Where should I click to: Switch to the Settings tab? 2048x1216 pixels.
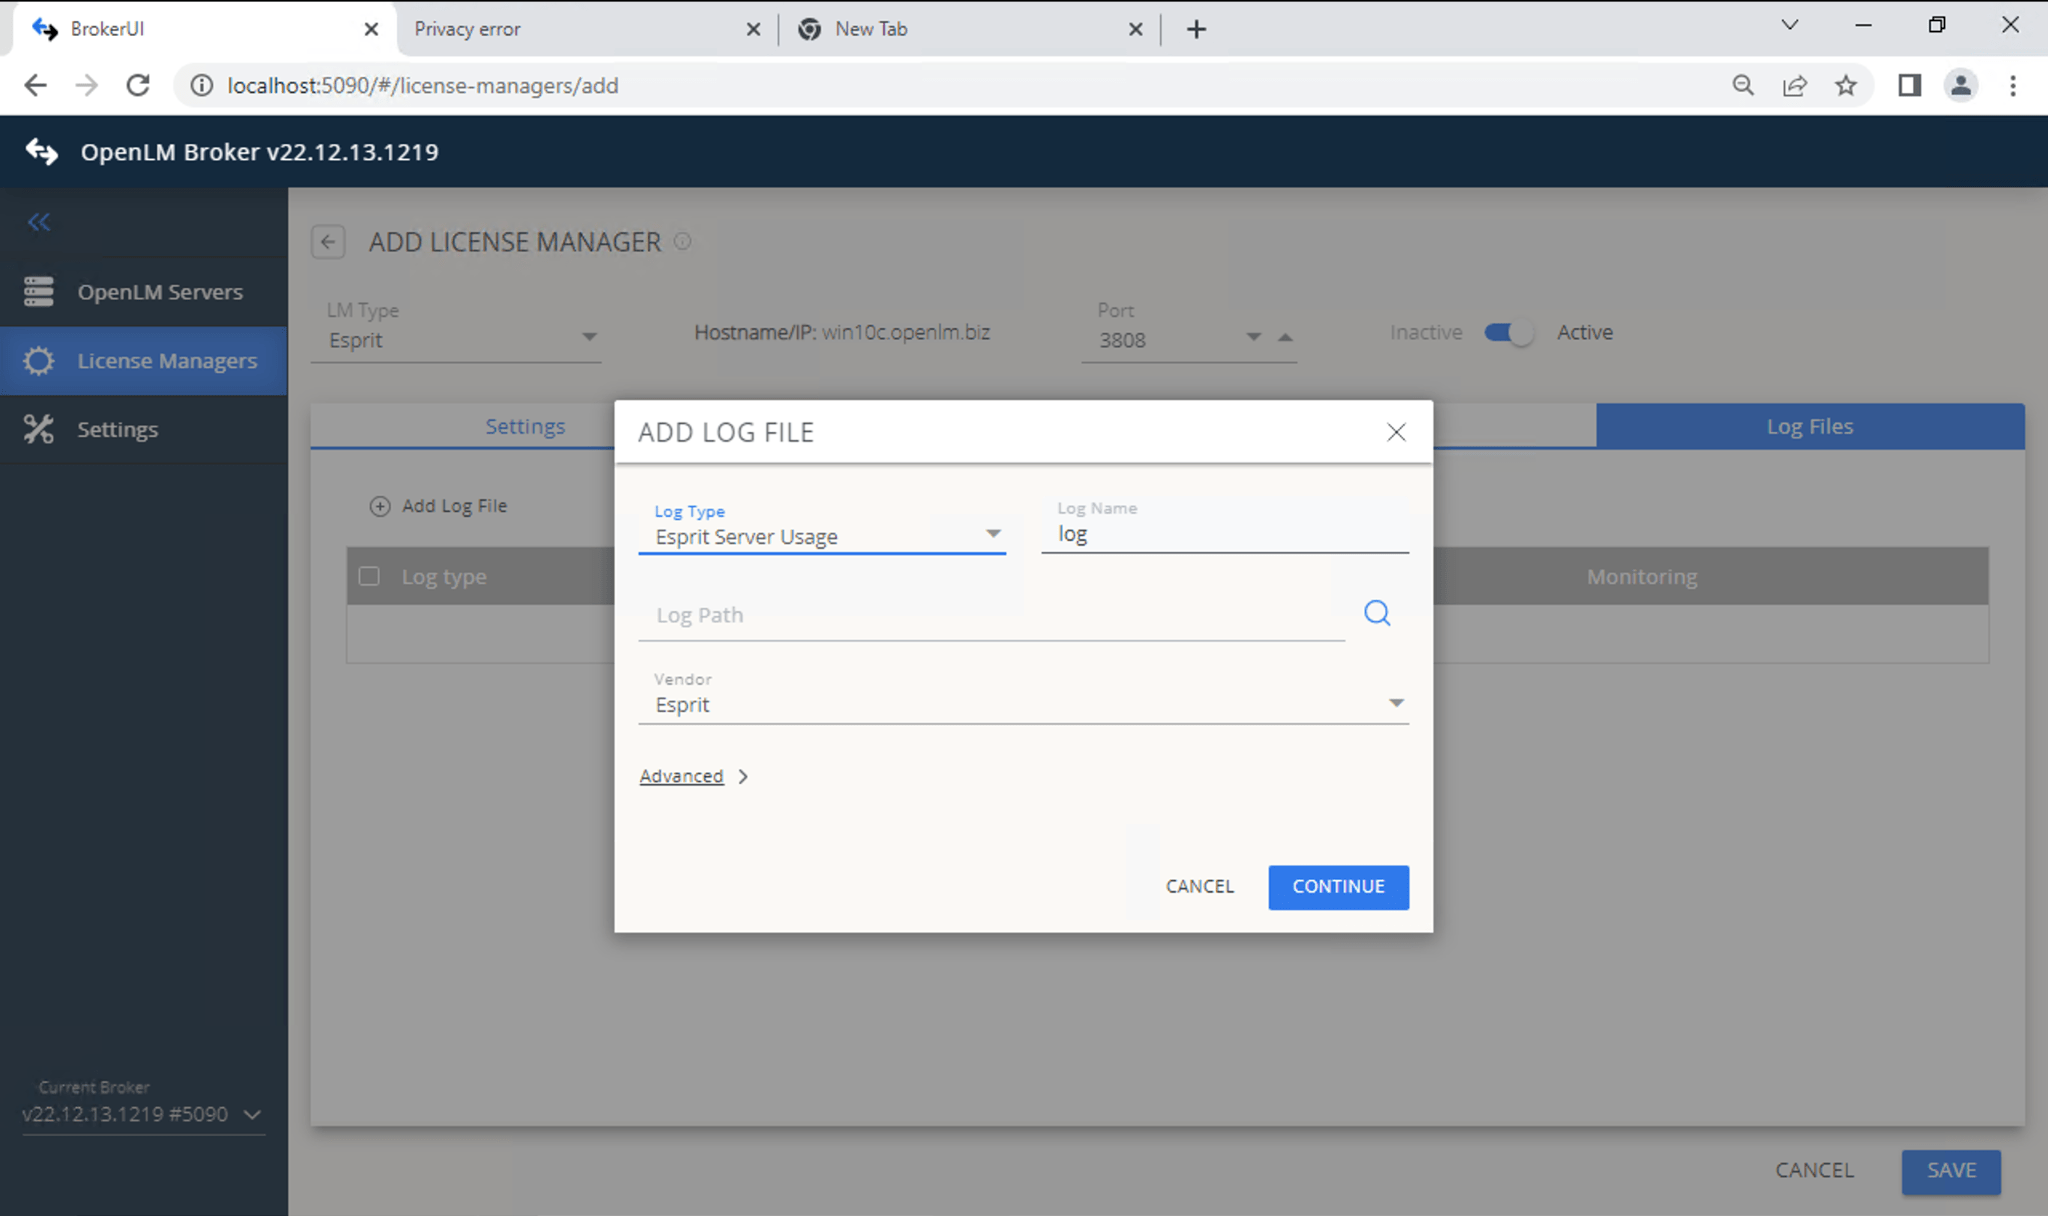click(525, 425)
